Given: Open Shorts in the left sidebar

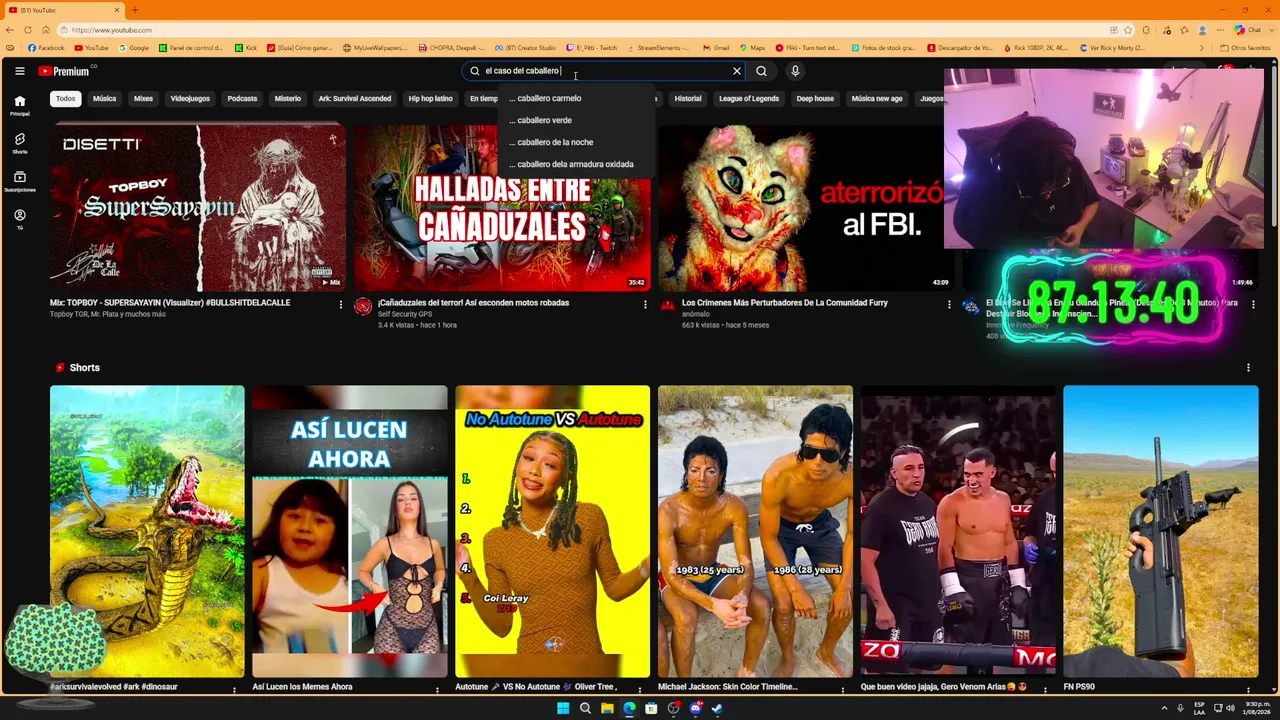Looking at the screenshot, I should pos(19,143).
